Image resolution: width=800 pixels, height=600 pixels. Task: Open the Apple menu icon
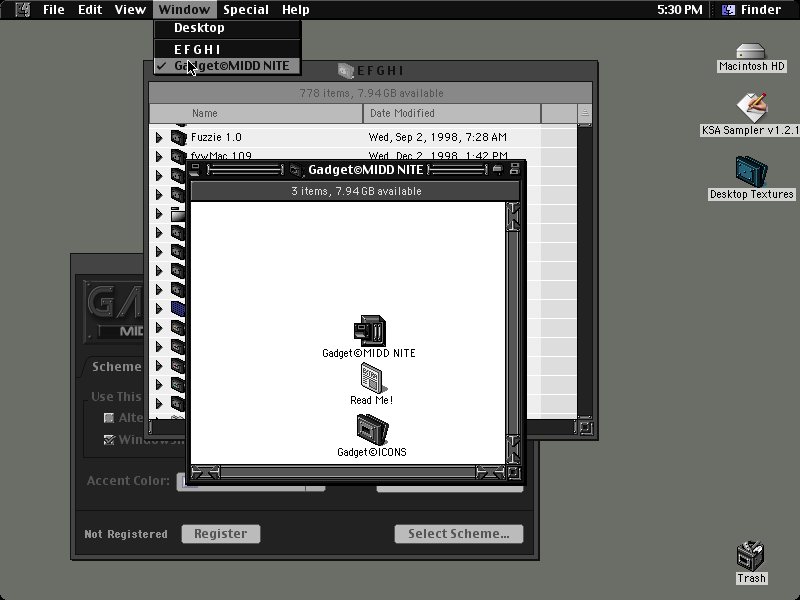coord(22,10)
